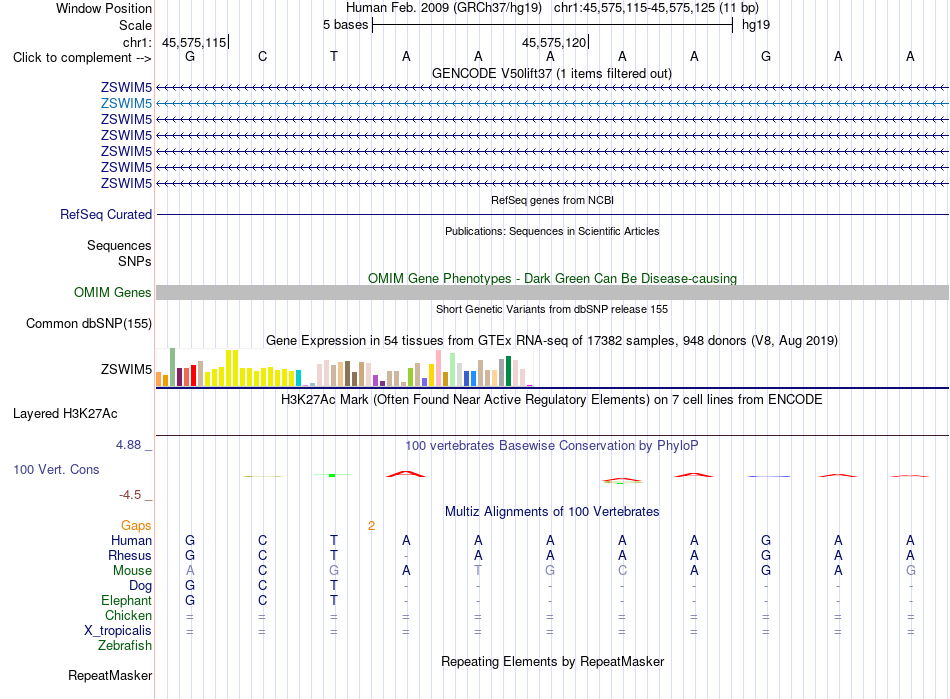This screenshot has width=950, height=699.
Task: Click the 'H3K27Ac Mark' ENCODE track title
Action: pos(552,399)
